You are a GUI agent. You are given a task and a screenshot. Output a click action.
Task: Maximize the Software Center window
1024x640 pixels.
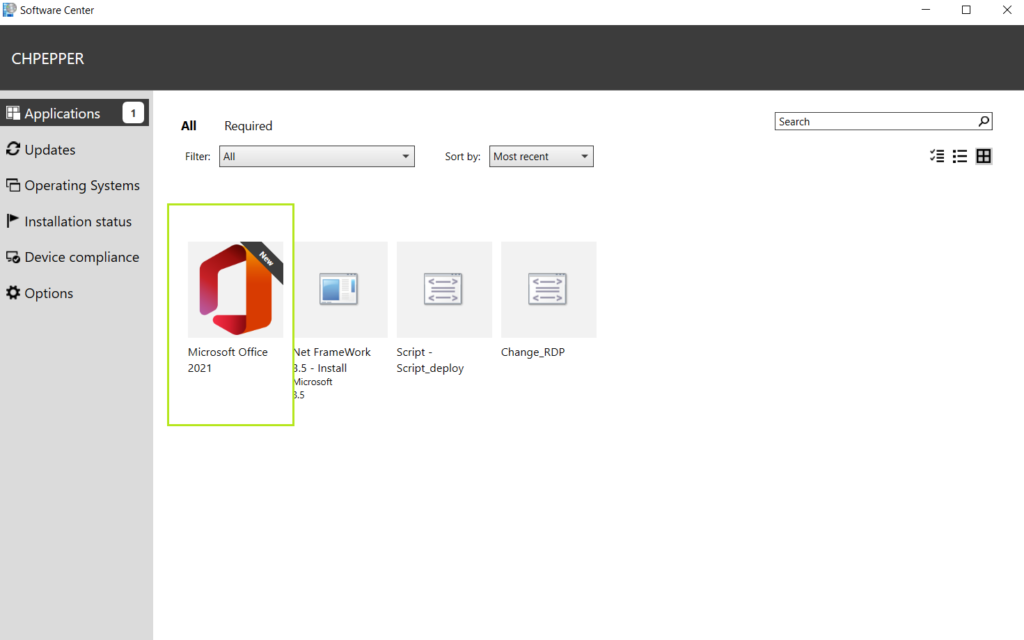966,10
